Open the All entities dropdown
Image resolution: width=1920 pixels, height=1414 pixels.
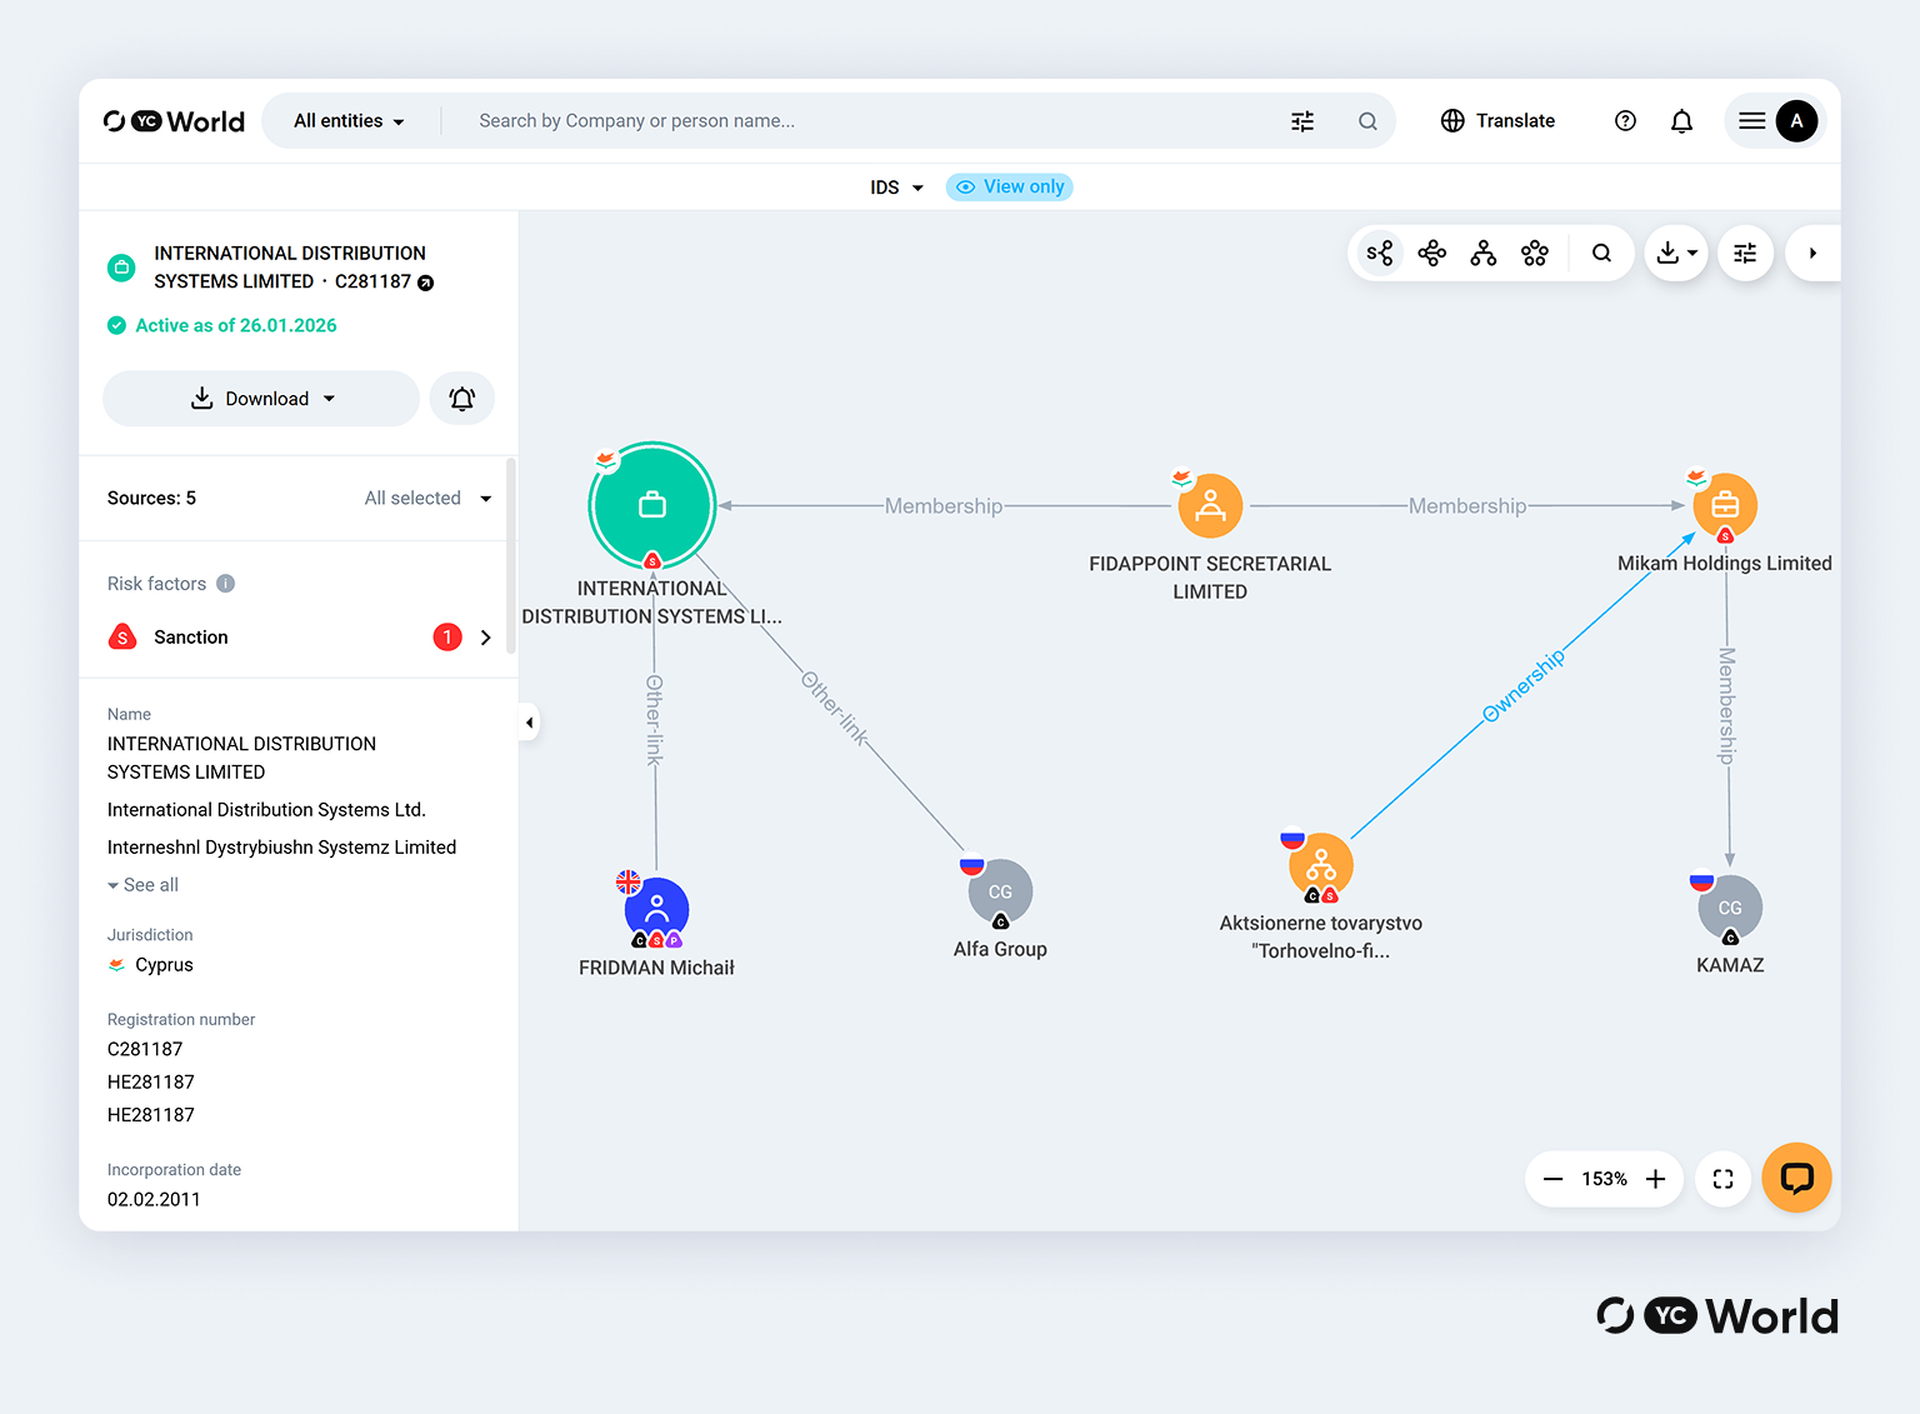pyautogui.click(x=348, y=121)
